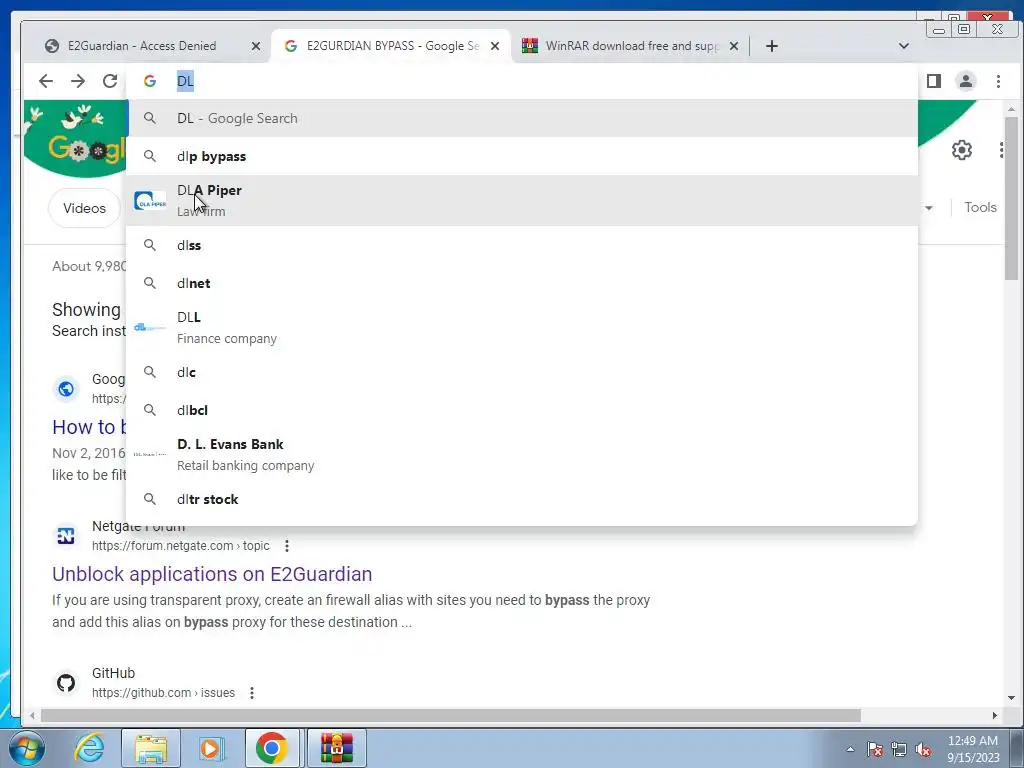1024x768 pixels.
Task: Reload the current page
Action: pos(110,81)
